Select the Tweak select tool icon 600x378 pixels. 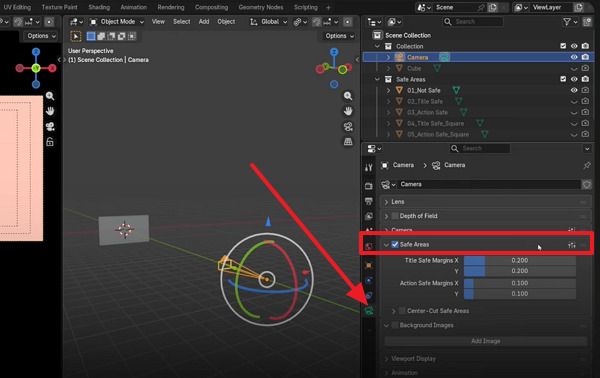click(76, 36)
